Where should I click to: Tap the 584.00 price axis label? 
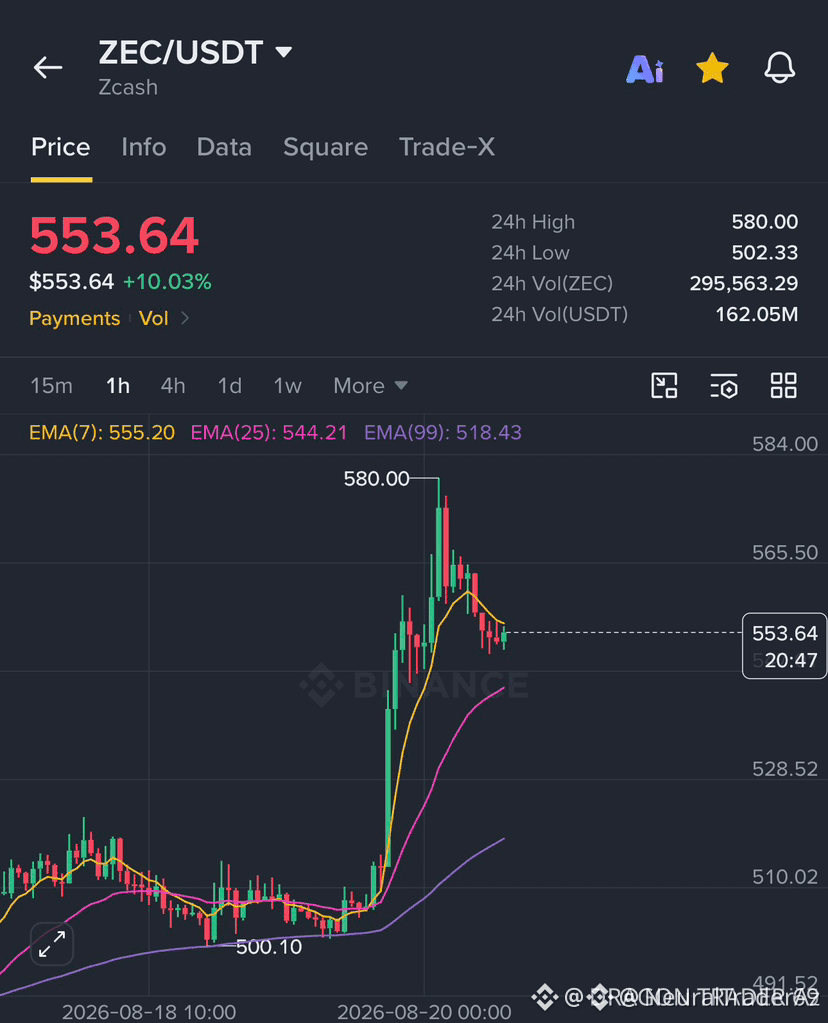[785, 444]
